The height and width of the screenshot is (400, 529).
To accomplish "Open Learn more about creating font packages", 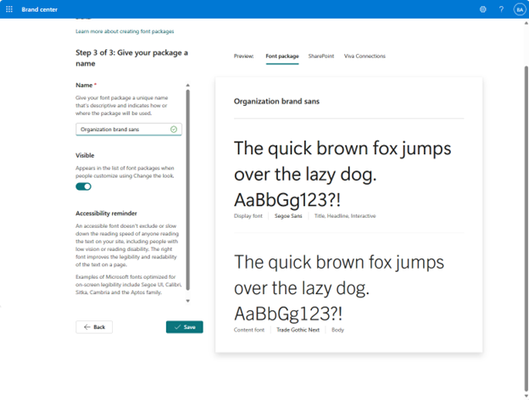I will [x=125, y=31].
